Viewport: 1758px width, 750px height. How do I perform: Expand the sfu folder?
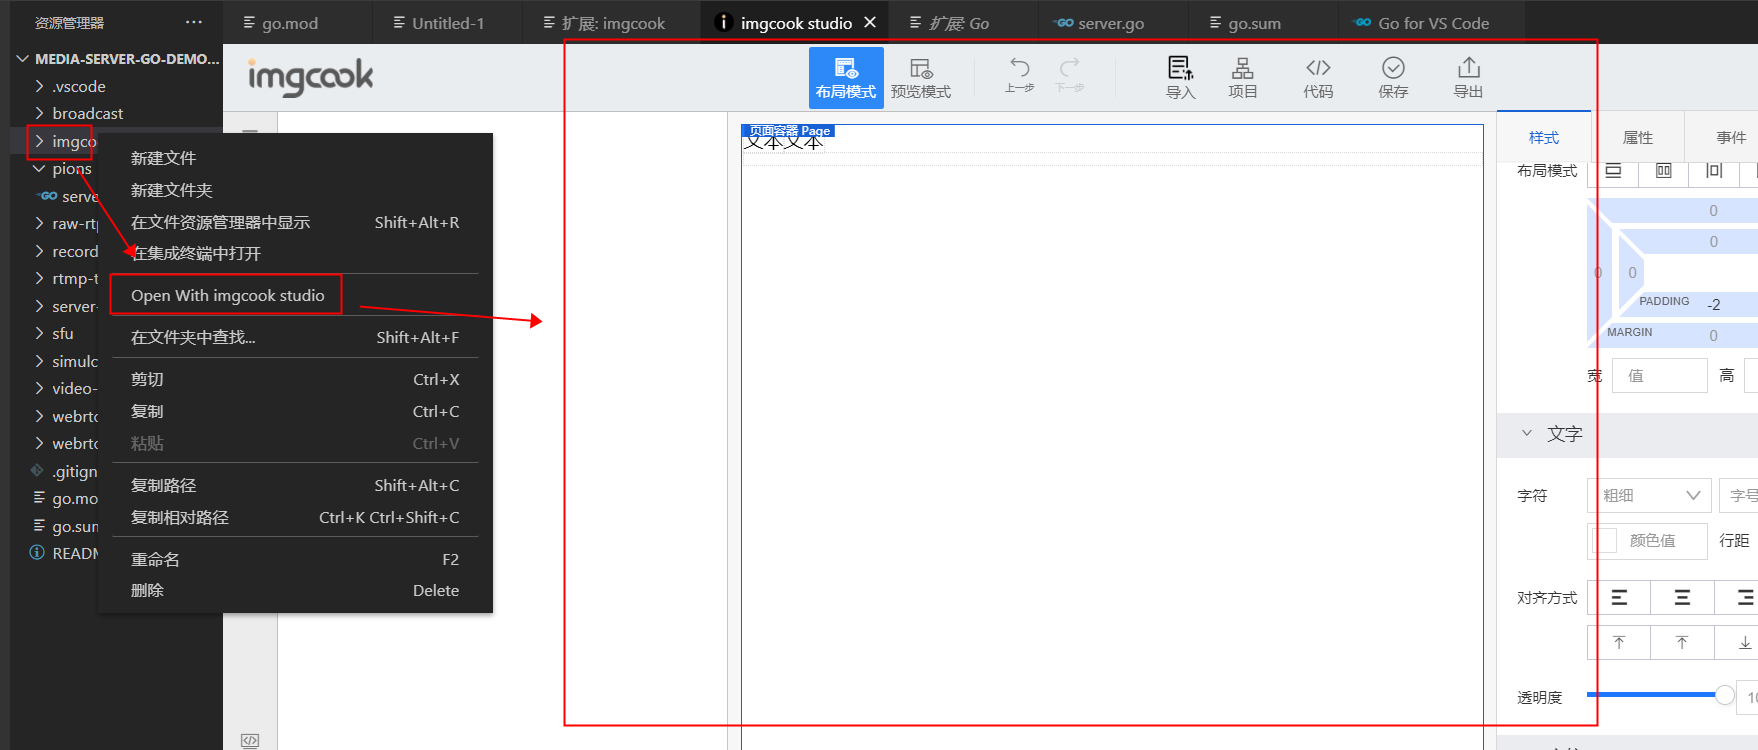(x=55, y=333)
